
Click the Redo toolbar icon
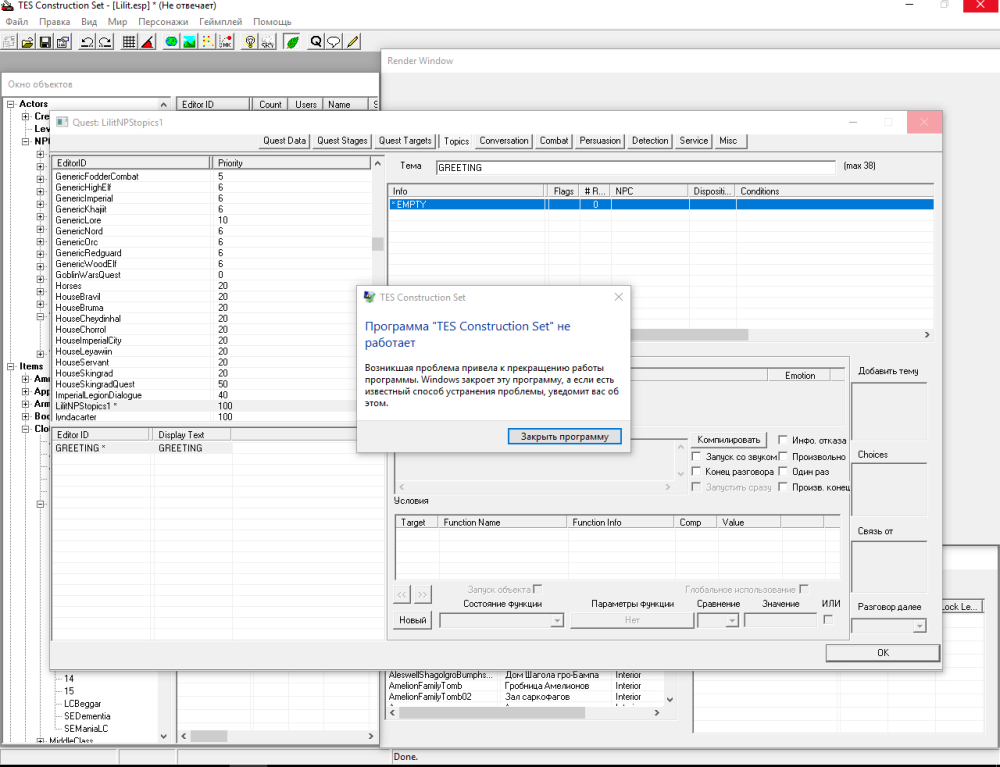tap(105, 42)
